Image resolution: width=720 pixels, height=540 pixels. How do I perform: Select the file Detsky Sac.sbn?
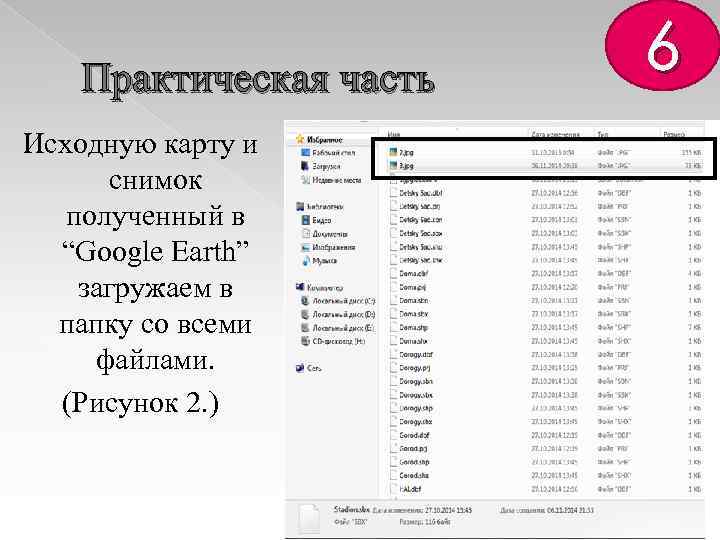click(x=421, y=220)
